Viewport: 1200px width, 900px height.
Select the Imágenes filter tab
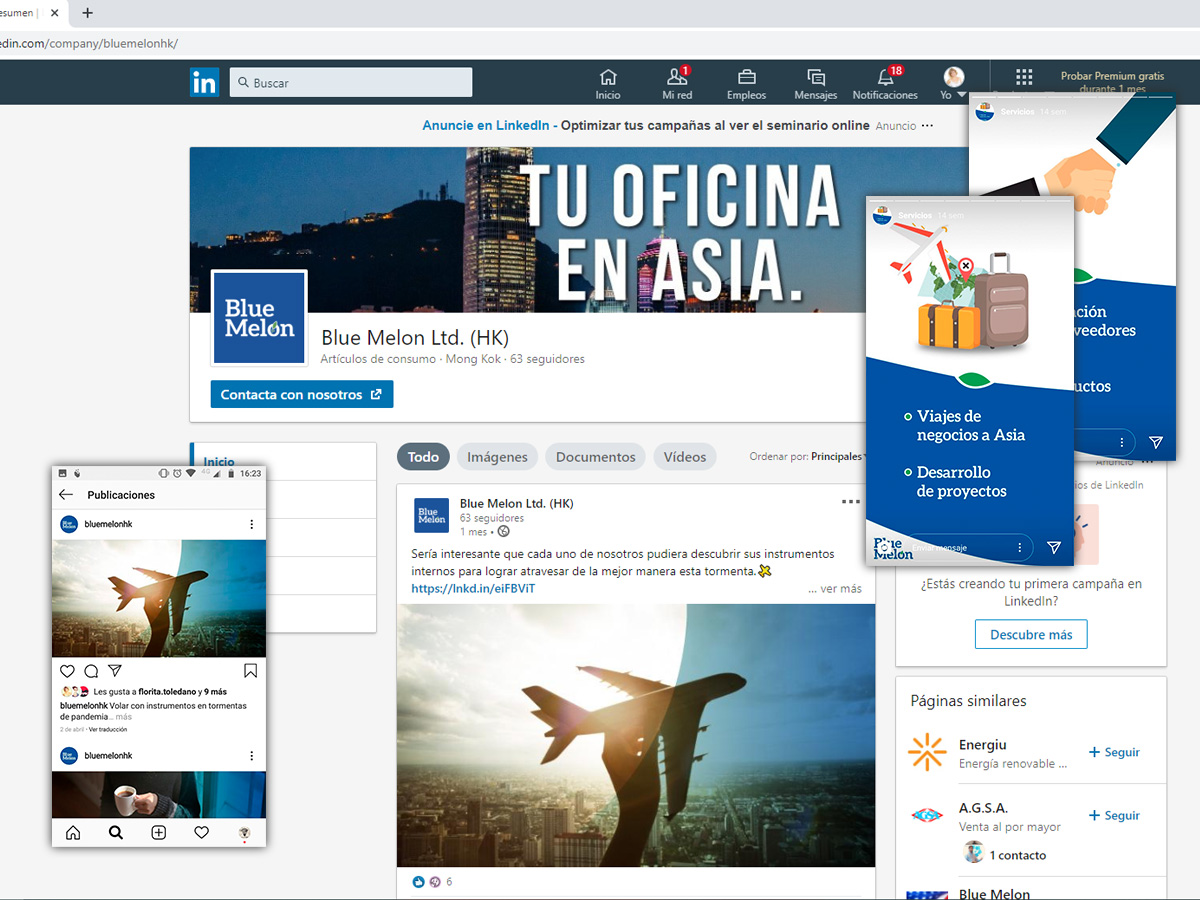[497, 457]
